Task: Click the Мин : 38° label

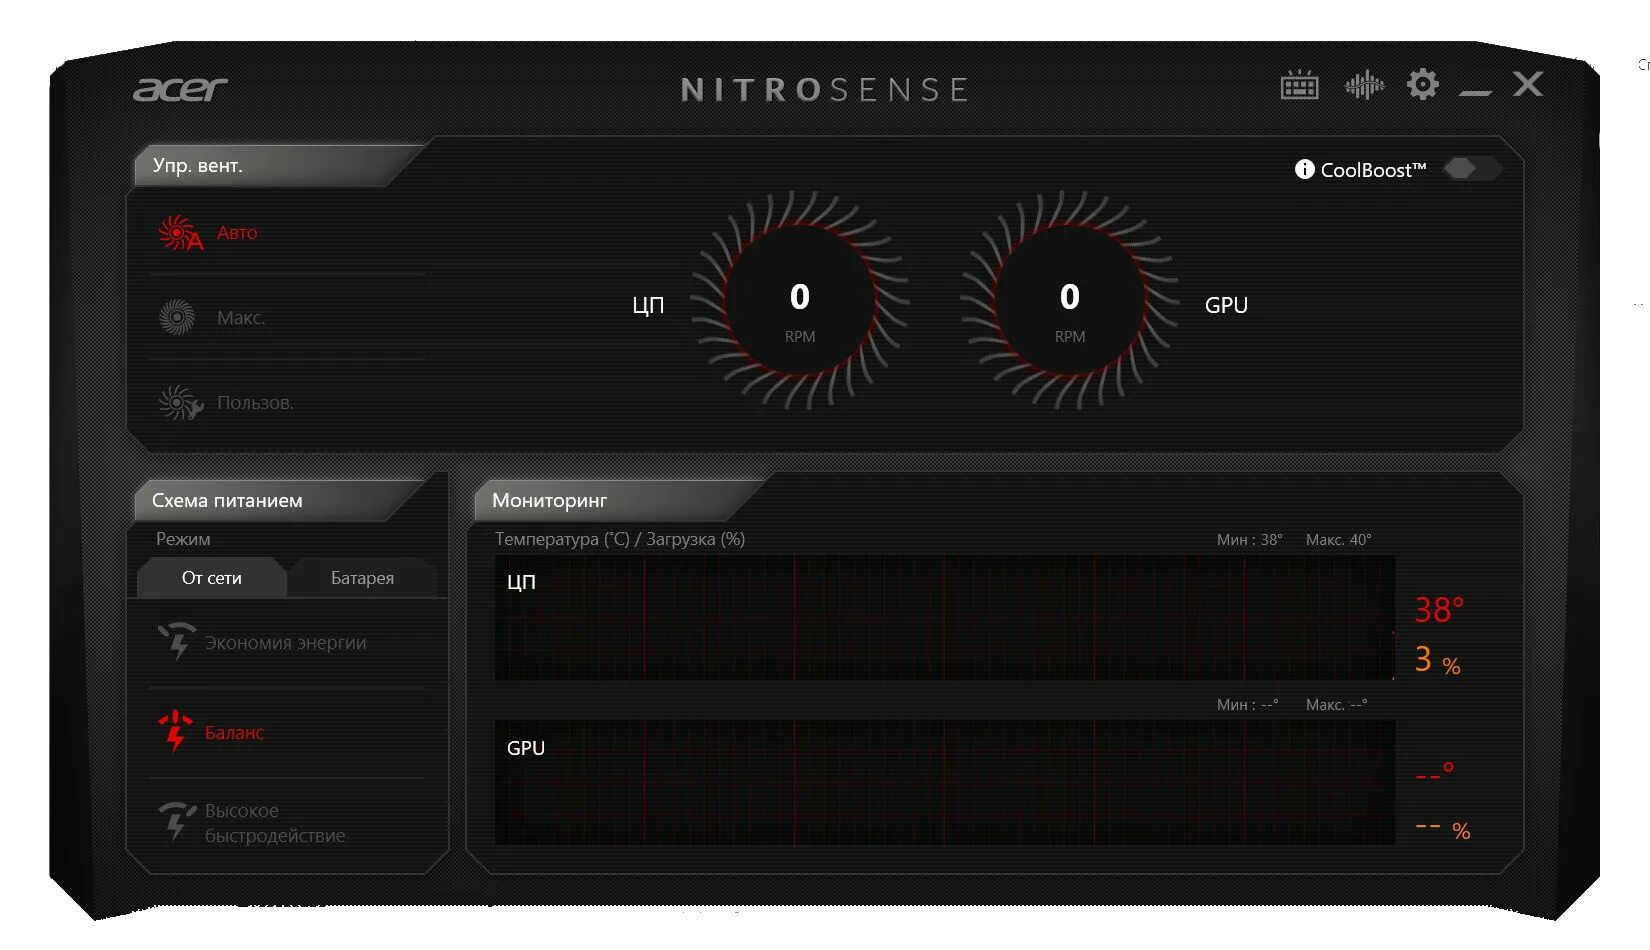Action: pos(1249,539)
